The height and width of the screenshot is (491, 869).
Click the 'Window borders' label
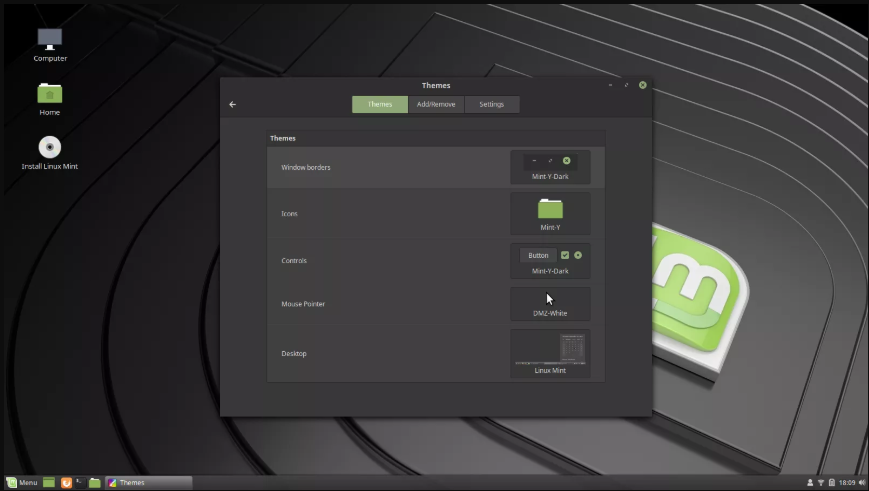305,167
